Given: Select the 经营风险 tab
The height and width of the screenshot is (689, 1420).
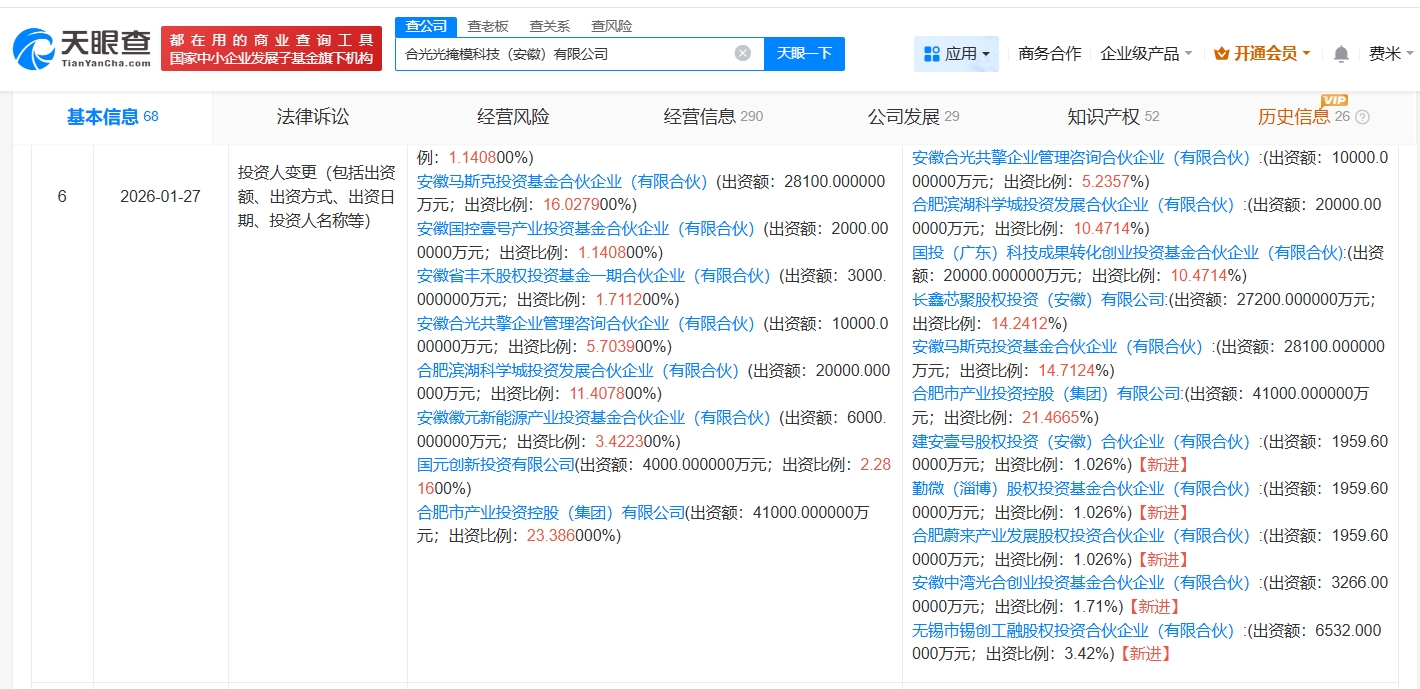Looking at the screenshot, I should click(x=513, y=117).
